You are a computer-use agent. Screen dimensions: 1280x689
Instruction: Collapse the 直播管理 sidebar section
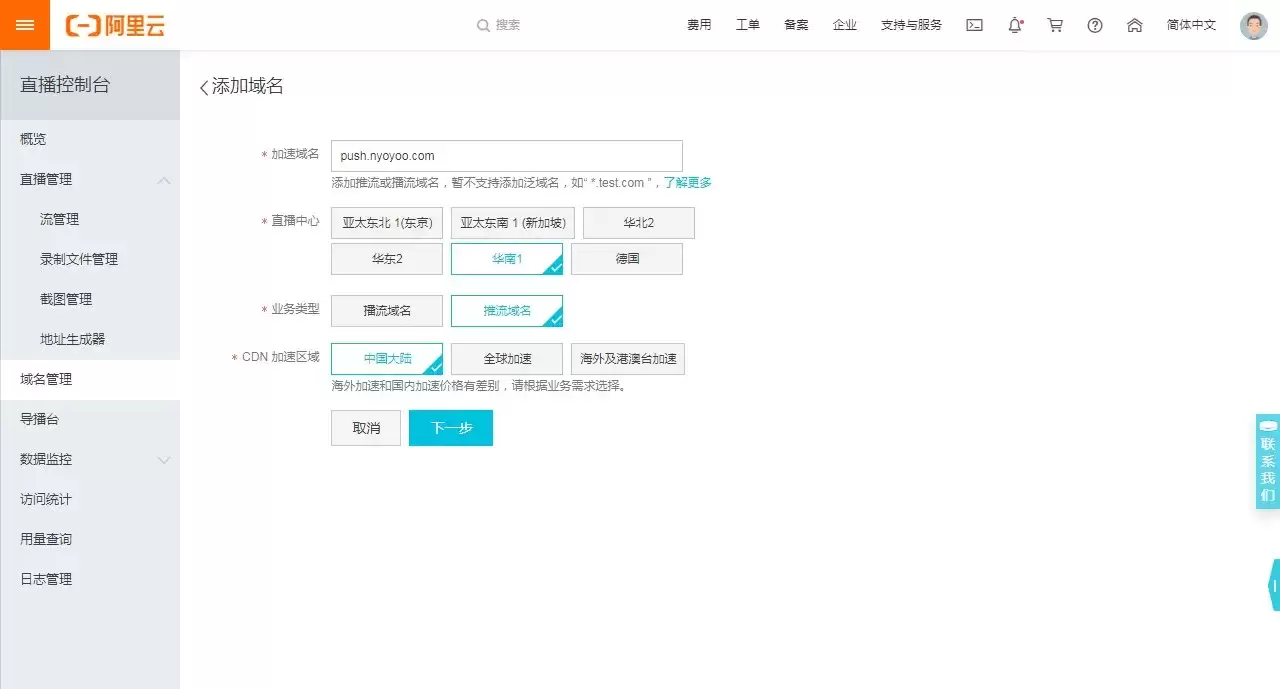point(164,180)
